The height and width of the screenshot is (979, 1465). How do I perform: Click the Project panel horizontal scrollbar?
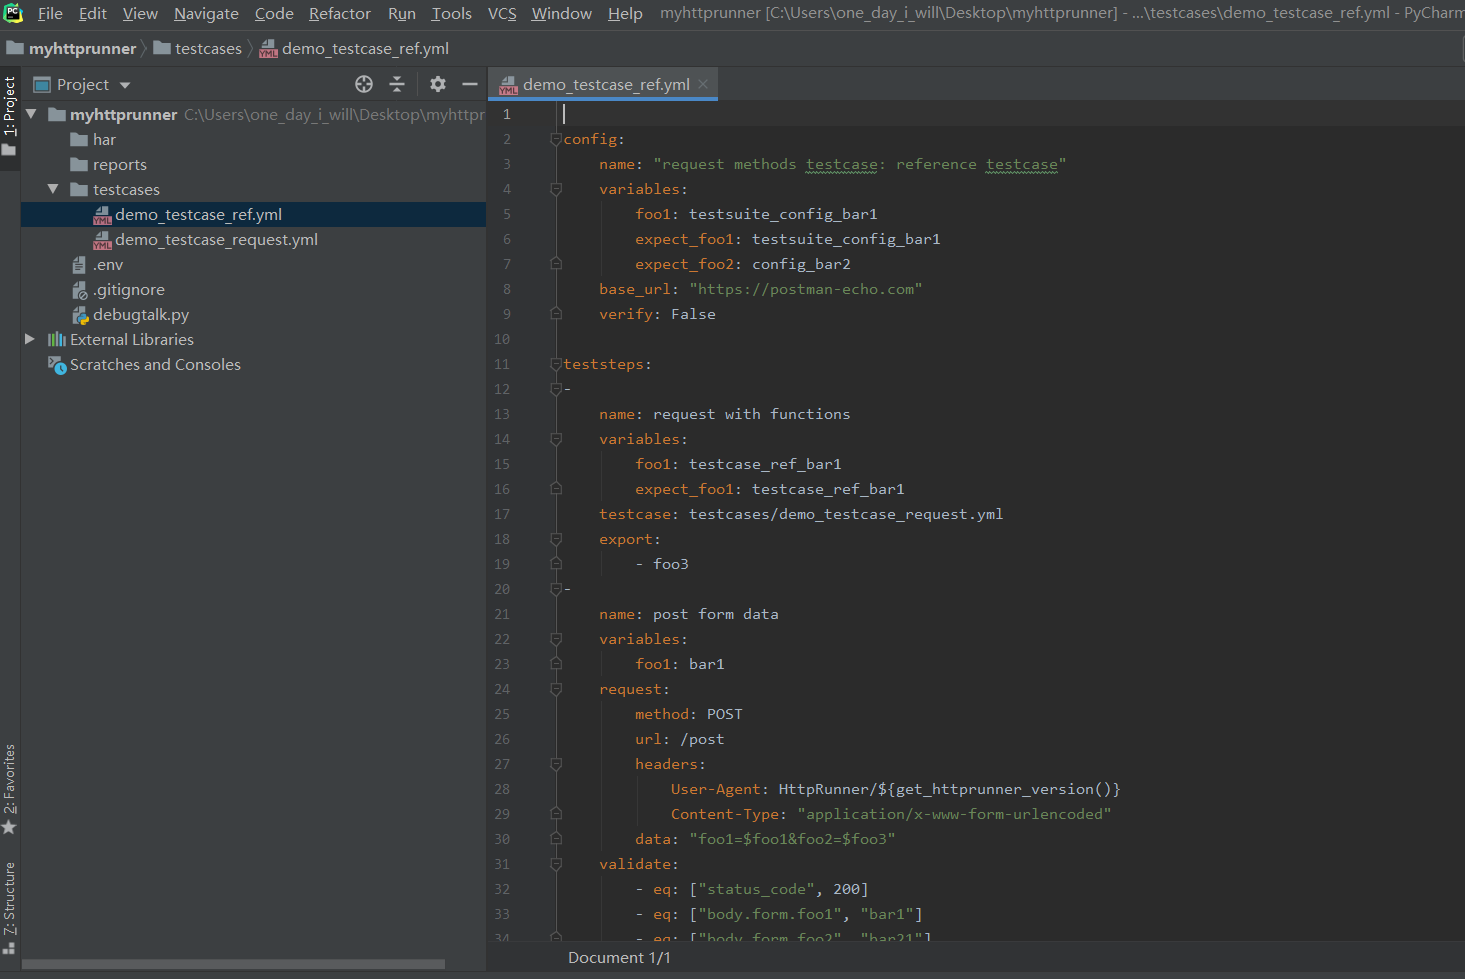click(x=233, y=964)
